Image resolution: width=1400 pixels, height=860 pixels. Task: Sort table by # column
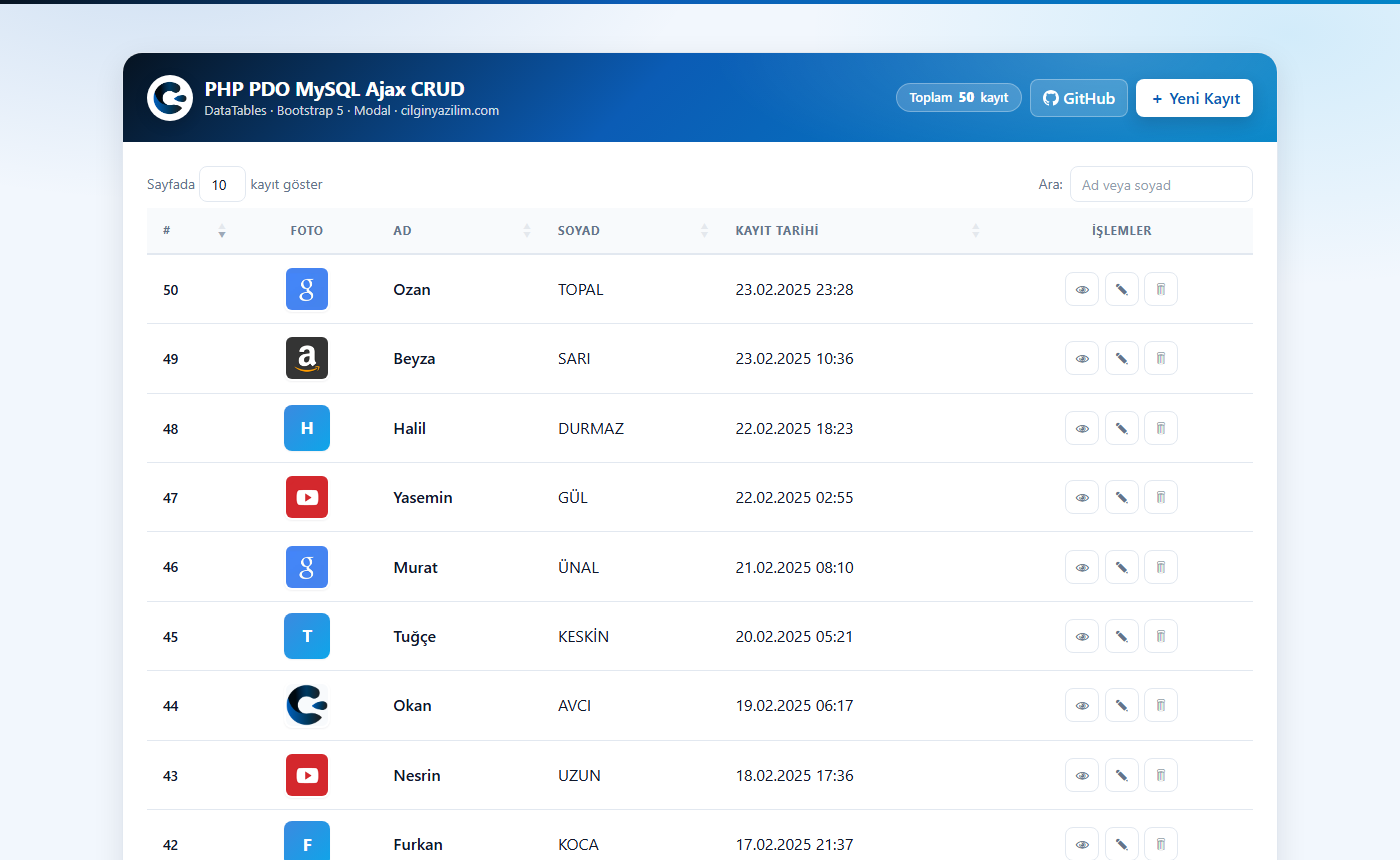click(x=194, y=230)
